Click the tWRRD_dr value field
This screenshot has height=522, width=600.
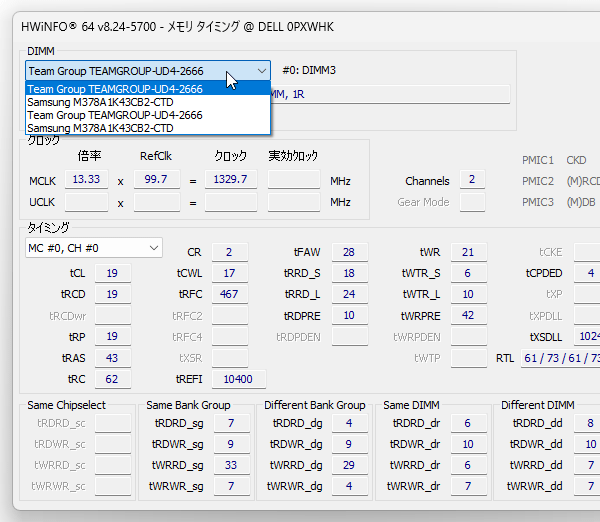coord(468,465)
